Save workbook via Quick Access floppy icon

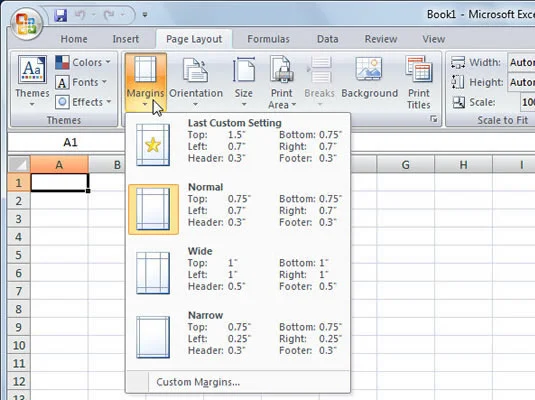click(x=61, y=15)
